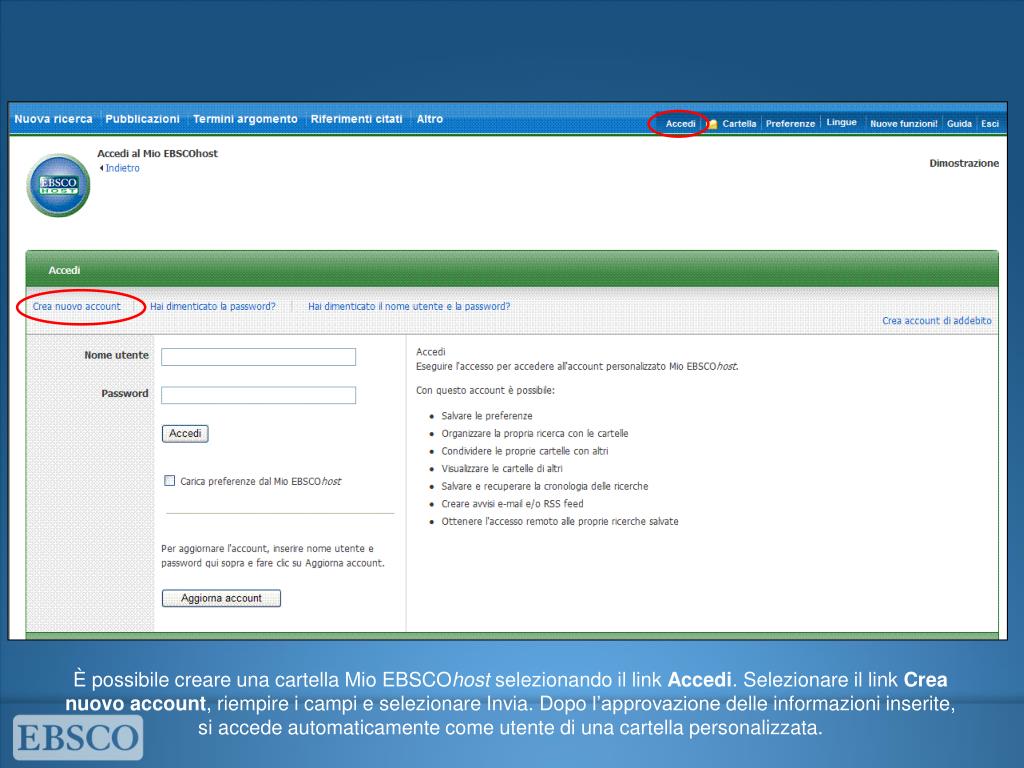
Task: Open Riferimenti citati menu item
Action: point(357,119)
